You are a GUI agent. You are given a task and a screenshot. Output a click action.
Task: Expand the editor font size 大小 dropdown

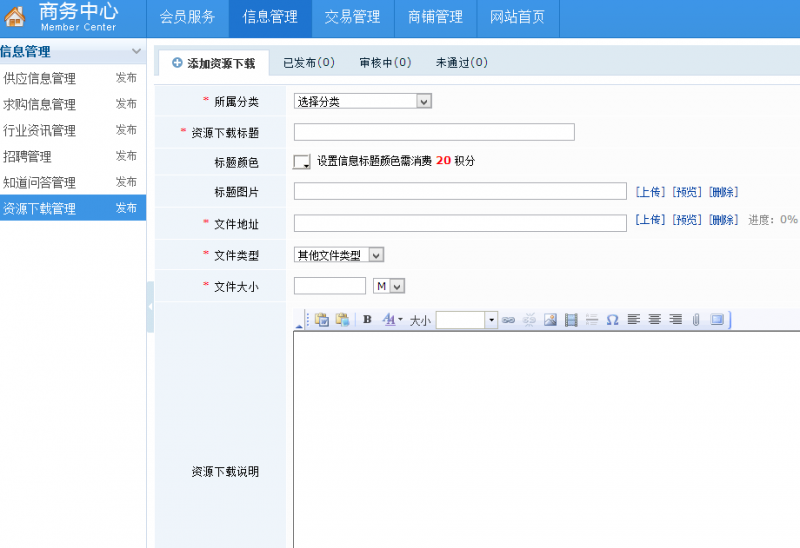pos(491,320)
